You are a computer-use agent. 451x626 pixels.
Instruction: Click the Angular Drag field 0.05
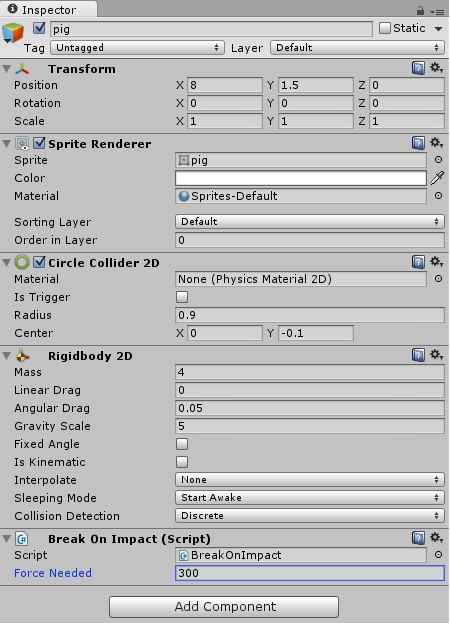(310, 408)
